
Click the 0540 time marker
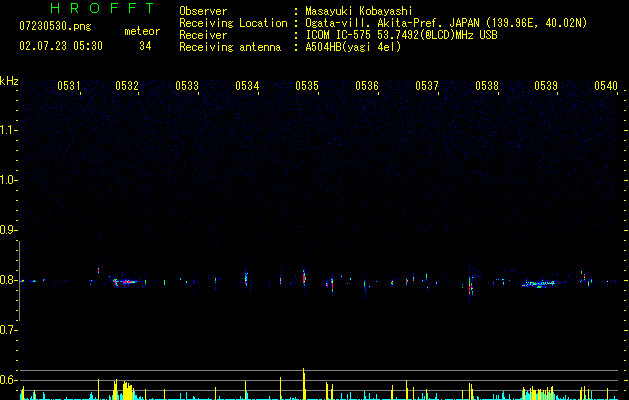606,85
